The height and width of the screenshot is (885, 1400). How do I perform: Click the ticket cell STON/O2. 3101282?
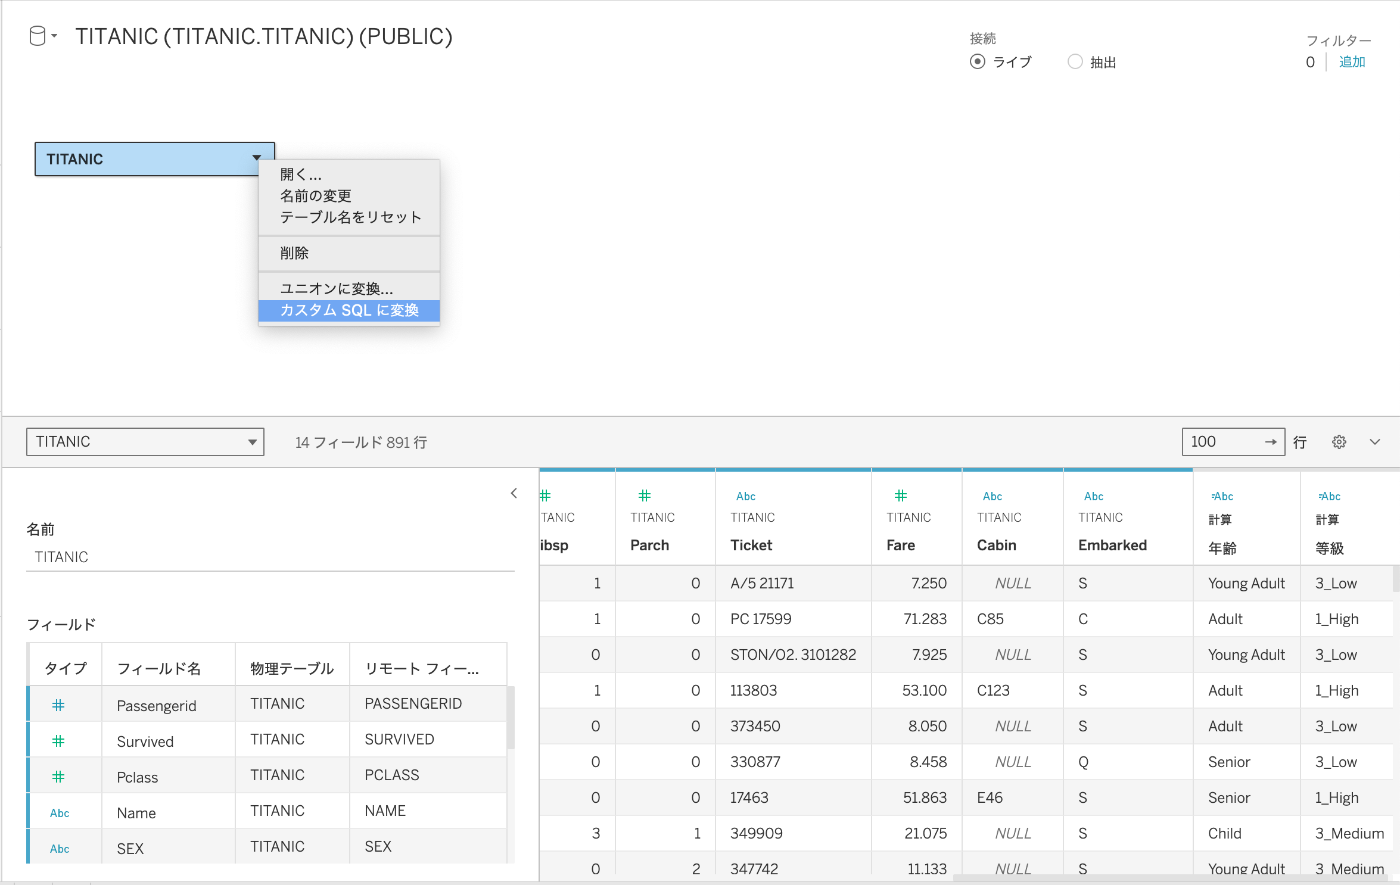[x=793, y=655]
